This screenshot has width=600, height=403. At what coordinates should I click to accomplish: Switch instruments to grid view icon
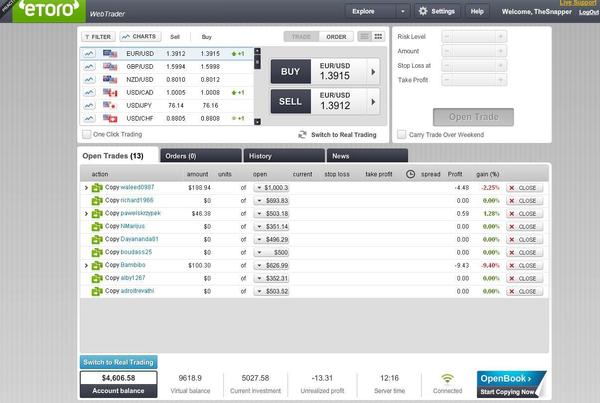coord(378,36)
